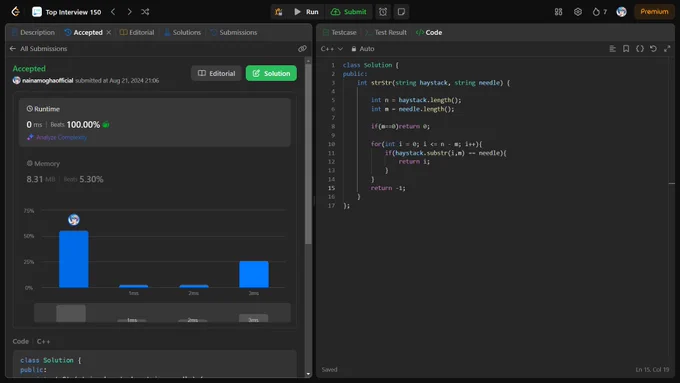This screenshot has height=383, width=680.
Task: Click the chart range slider at 3ms
Action: pos(253,318)
